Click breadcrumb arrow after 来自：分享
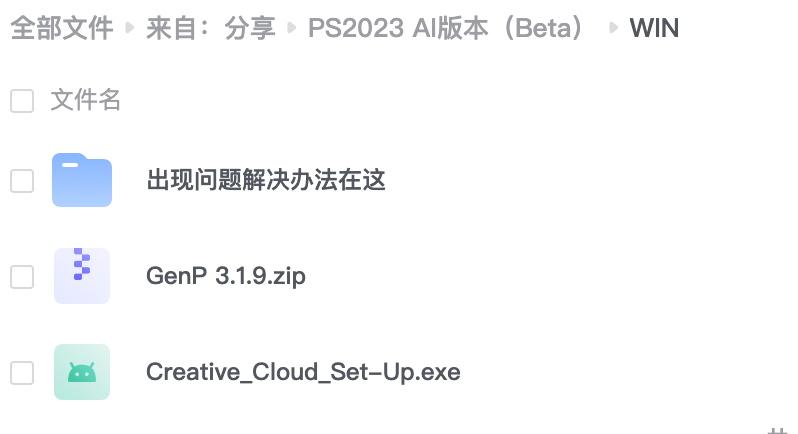This screenshot has height=434, width=798. (x=291, y=29)
